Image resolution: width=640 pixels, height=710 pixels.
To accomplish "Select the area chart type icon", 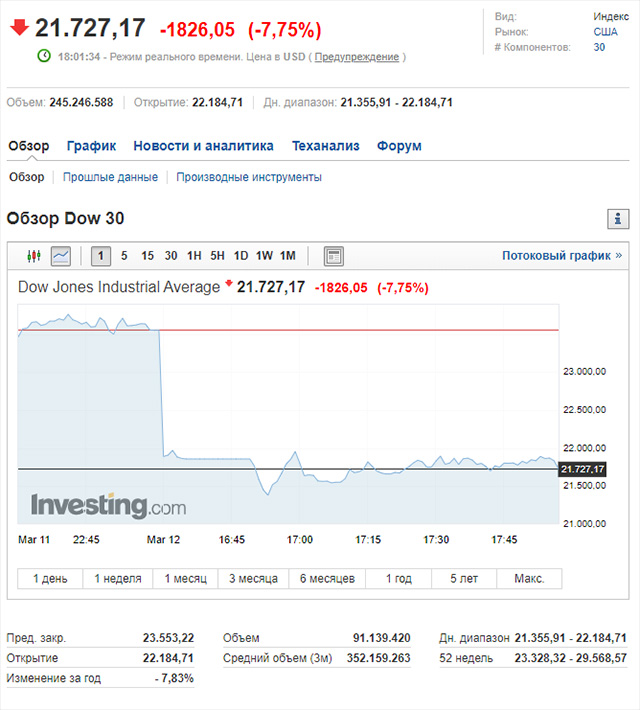I will (x=61, y=256).
